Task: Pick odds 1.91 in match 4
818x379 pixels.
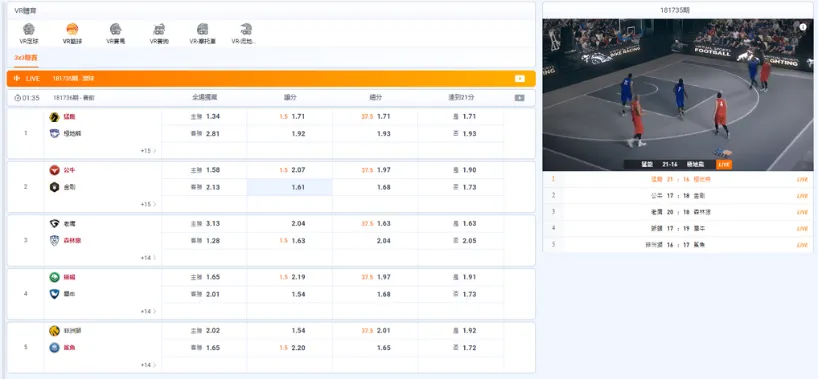Action: [x=461, y=277]
